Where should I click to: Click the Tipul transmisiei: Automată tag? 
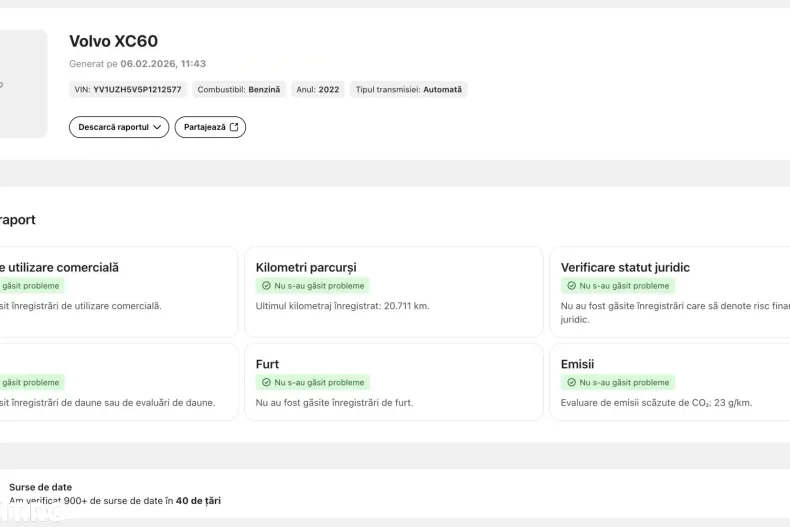pyautogui.click(x=408, y=90)
